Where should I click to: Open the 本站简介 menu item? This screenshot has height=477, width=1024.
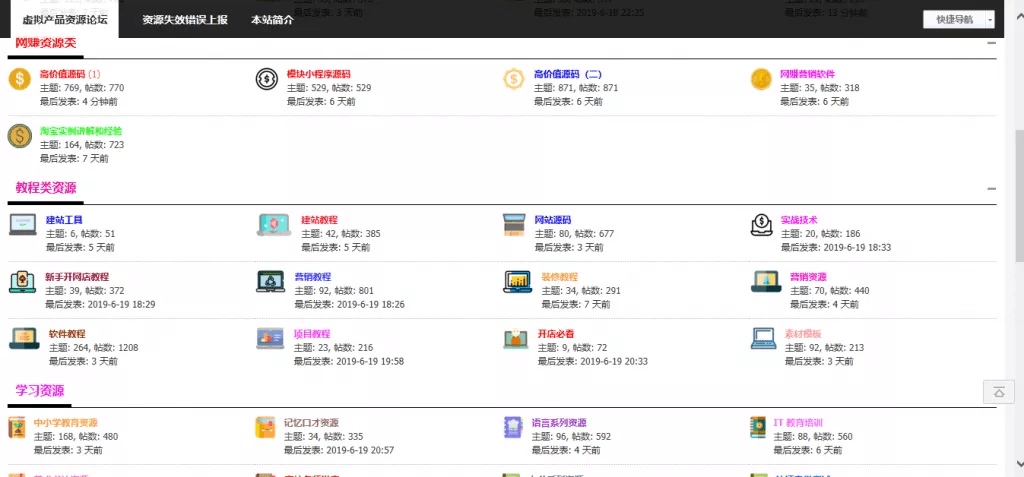tap(272, 20)
